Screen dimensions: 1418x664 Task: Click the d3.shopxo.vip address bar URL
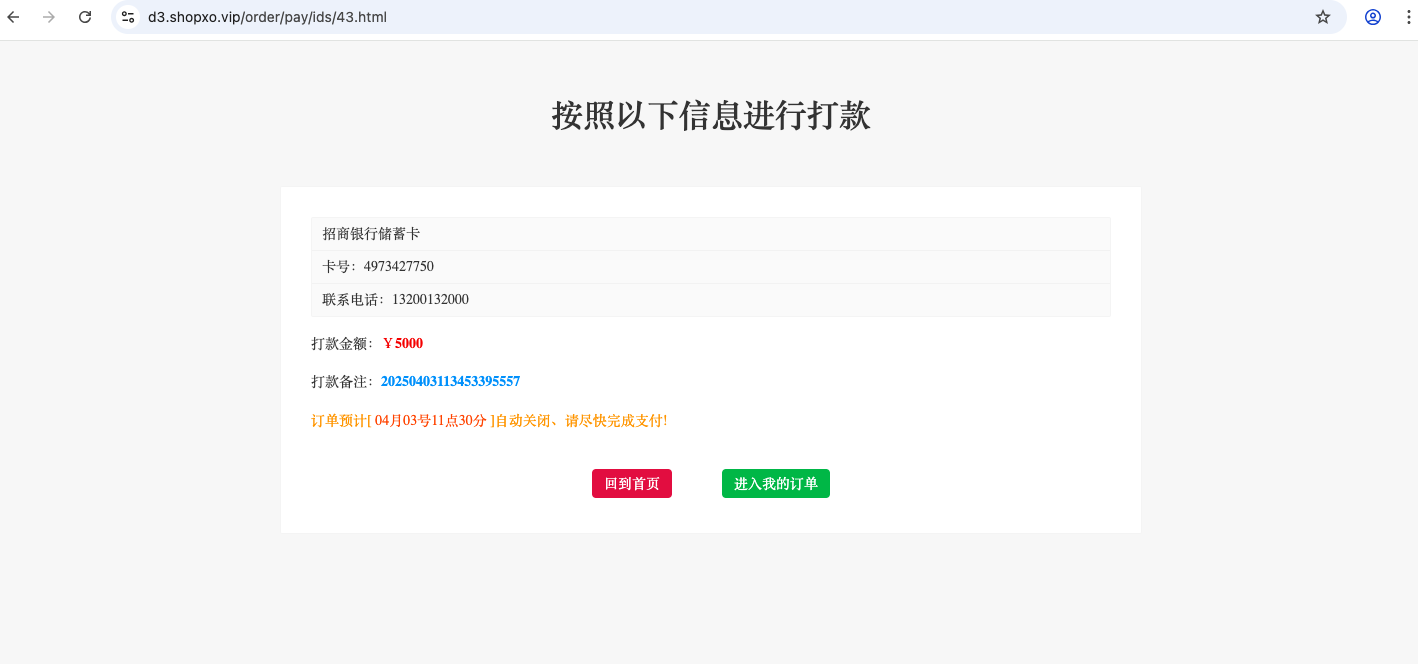pos(267,17)
